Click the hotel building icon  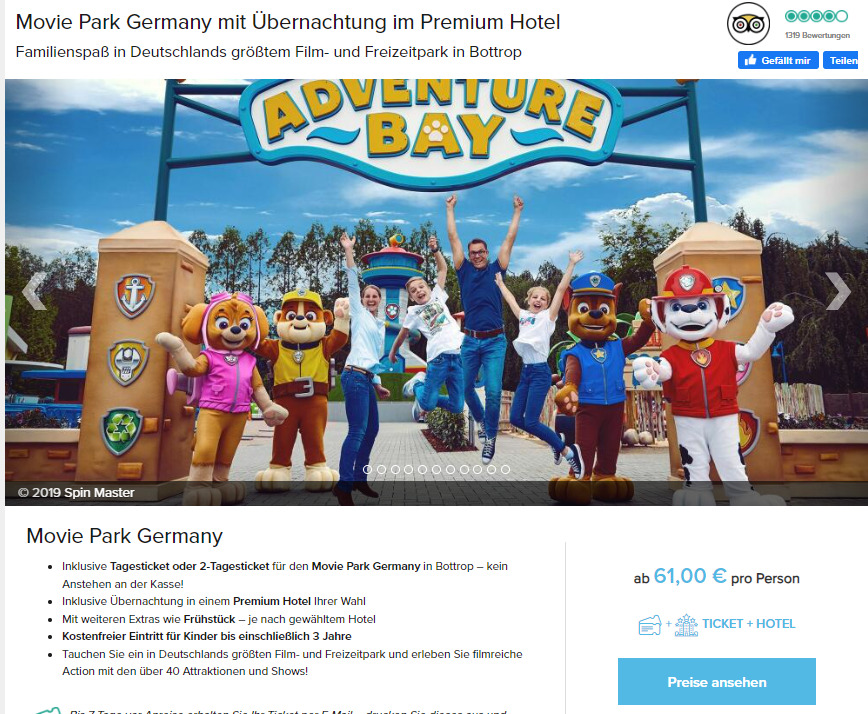coord(686,625)
